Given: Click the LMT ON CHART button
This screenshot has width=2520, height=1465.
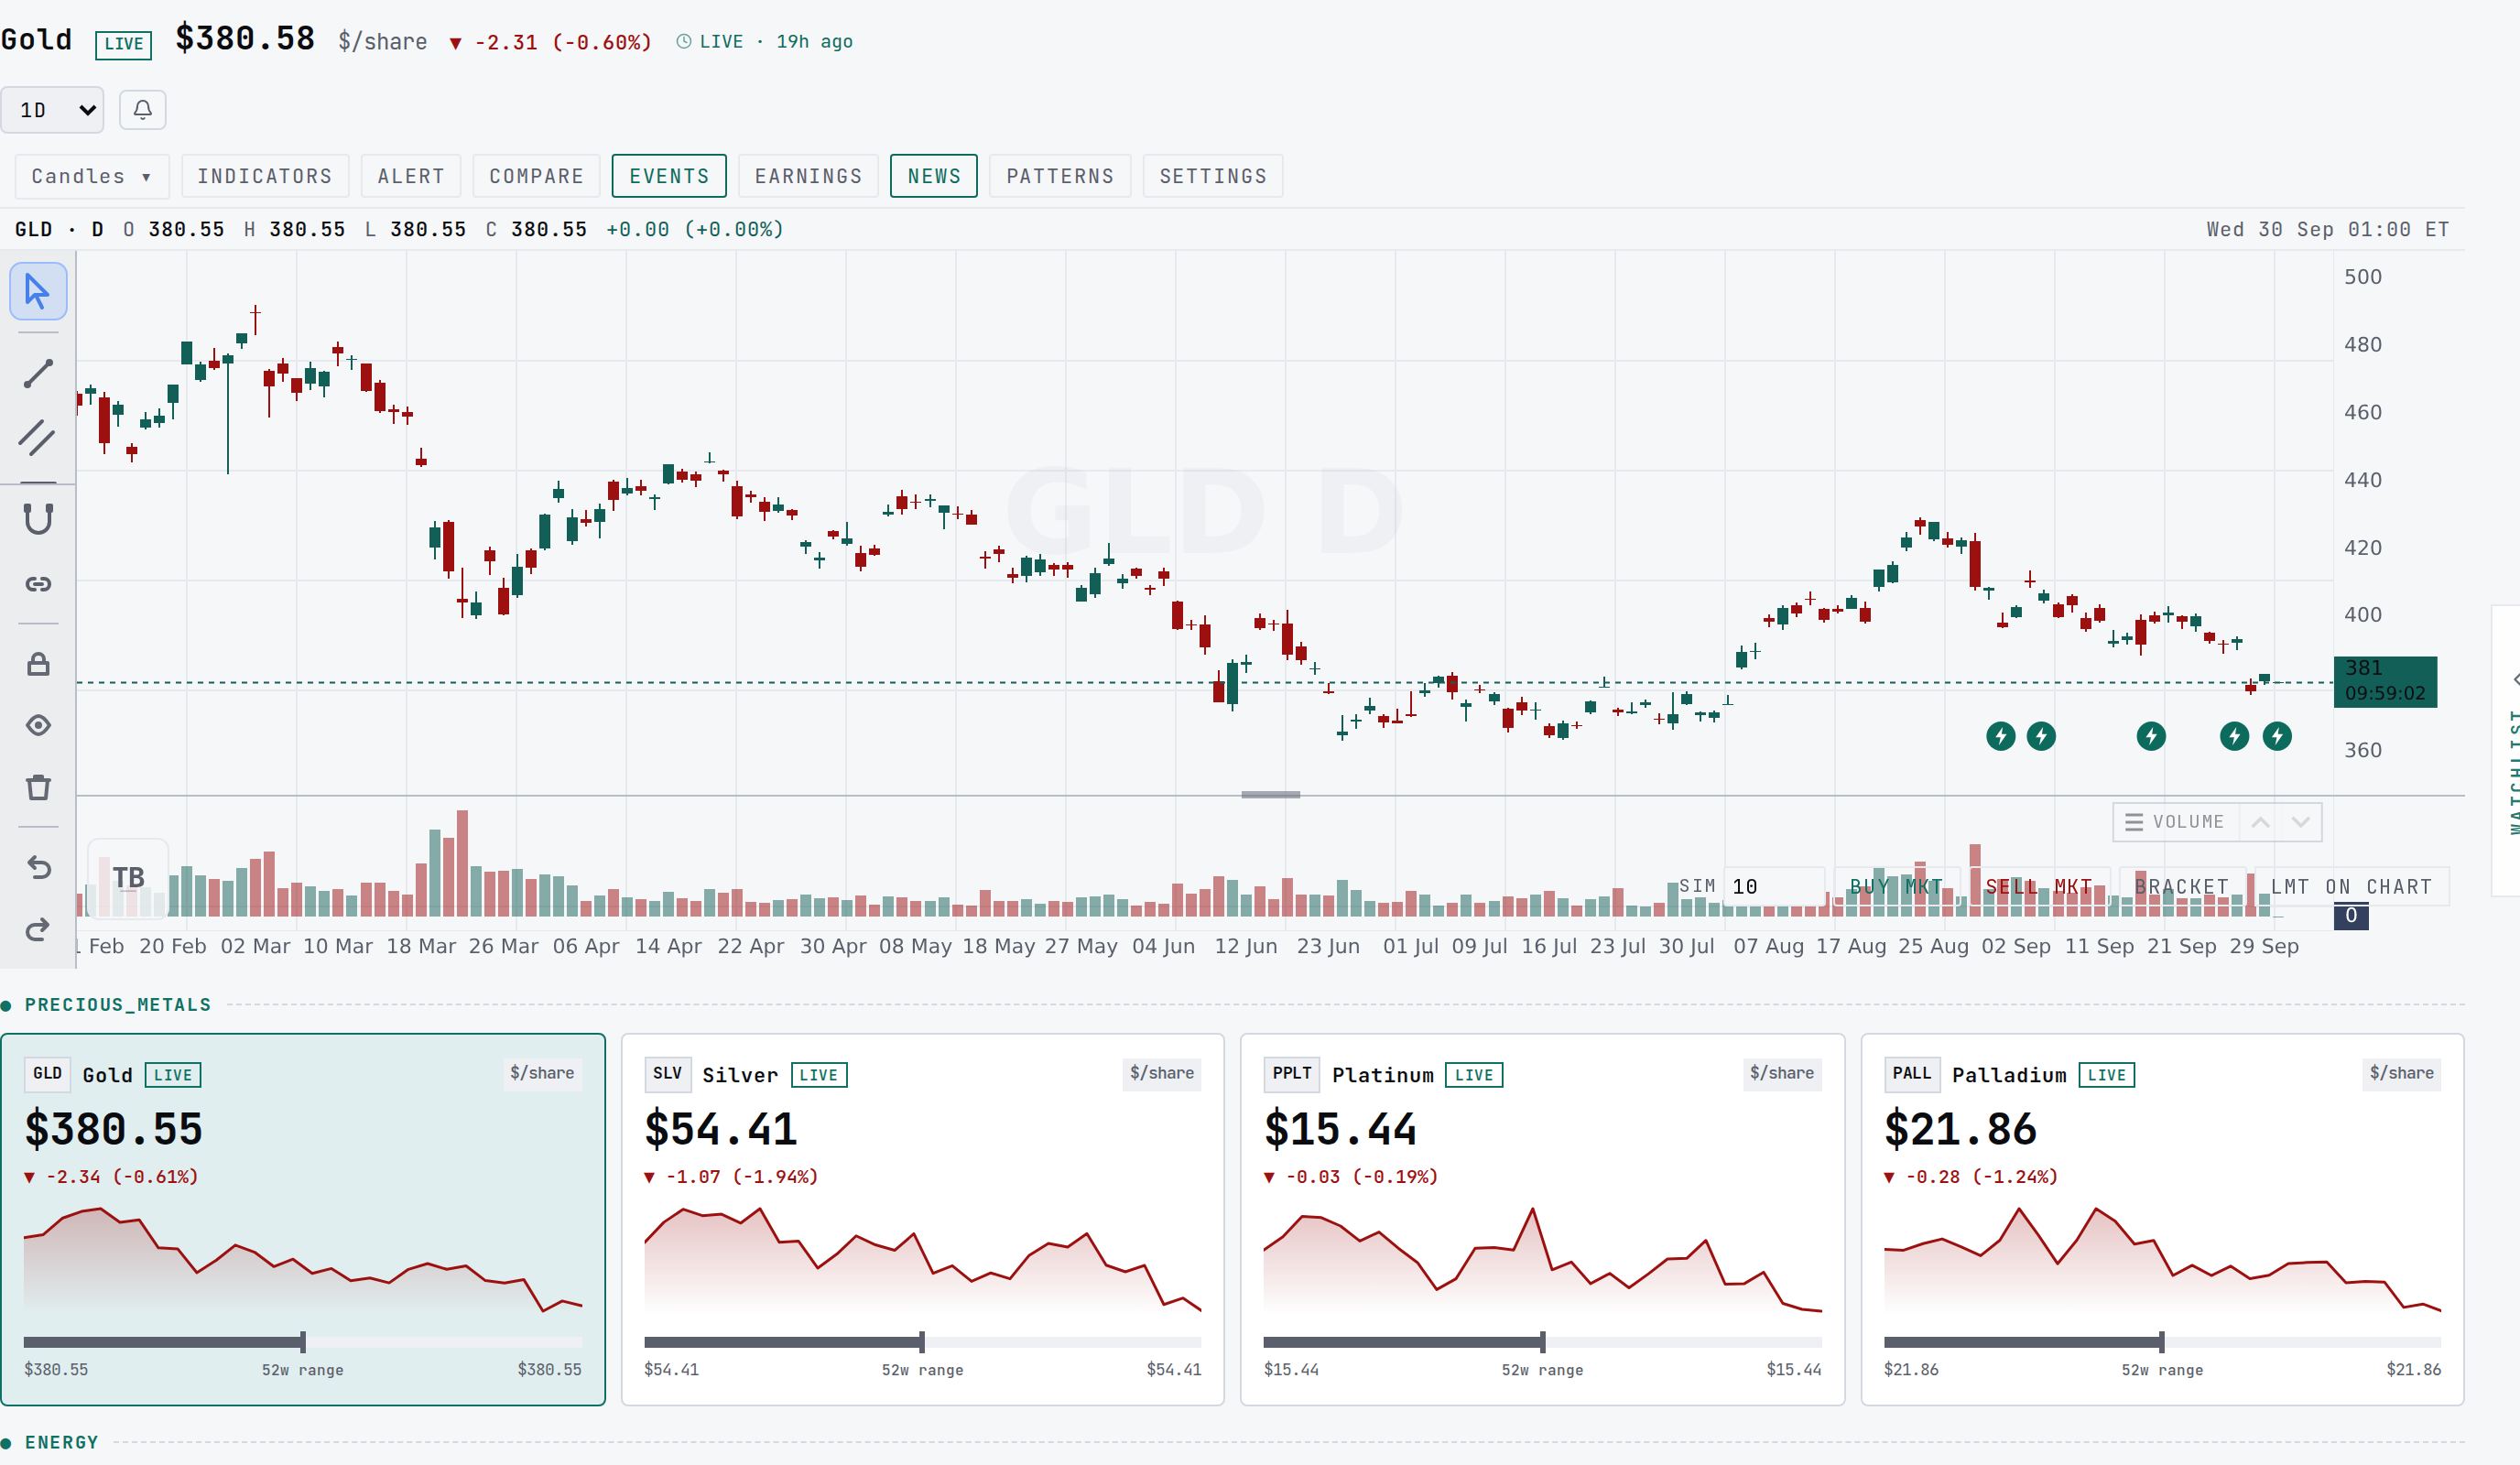Looking at the screenshot, I should pyautogui.click(x=2351, y=887).
